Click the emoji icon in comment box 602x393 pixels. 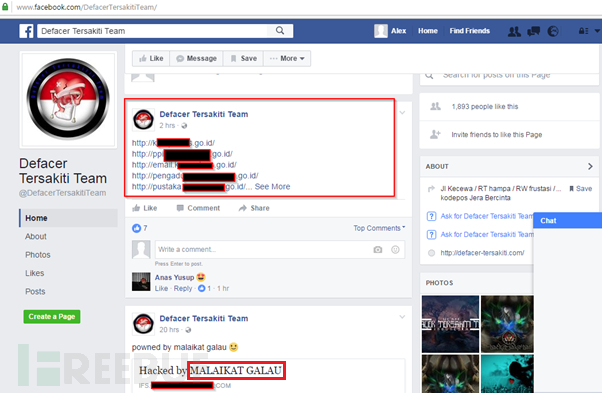[395, 250]
